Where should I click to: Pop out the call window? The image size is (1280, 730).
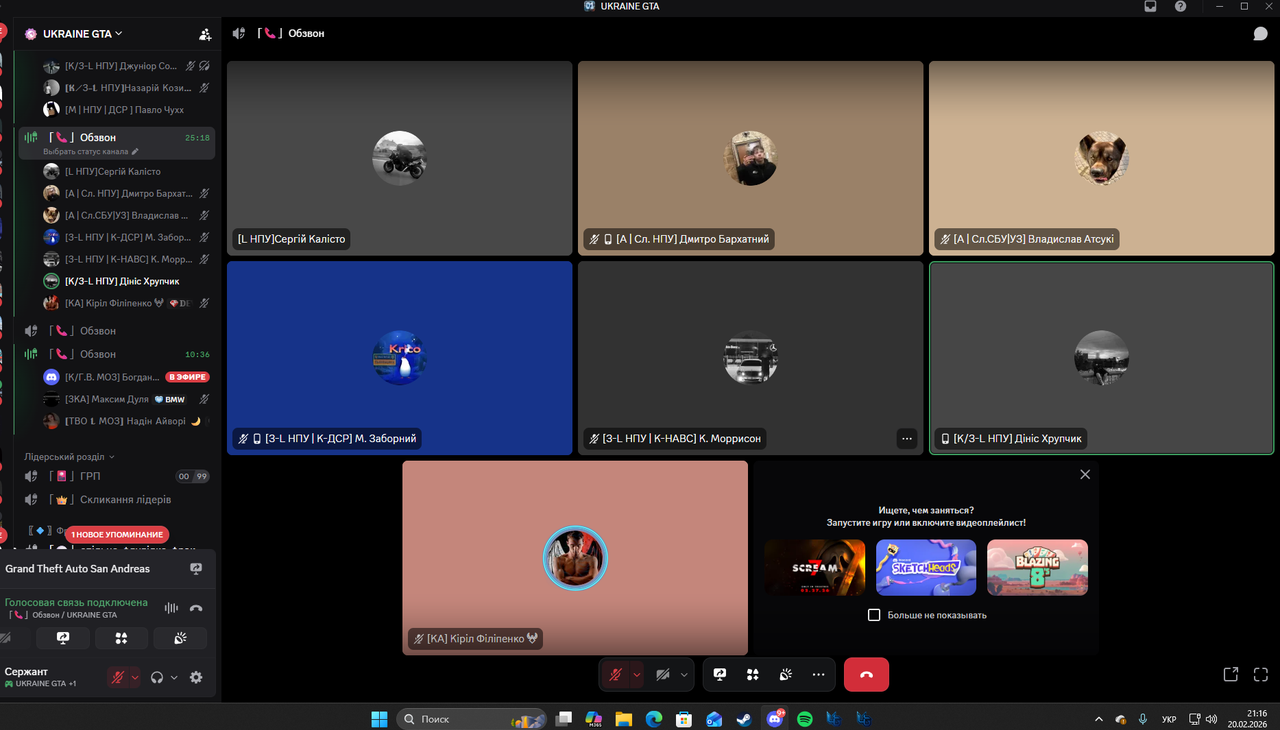tap(1231, 675)
